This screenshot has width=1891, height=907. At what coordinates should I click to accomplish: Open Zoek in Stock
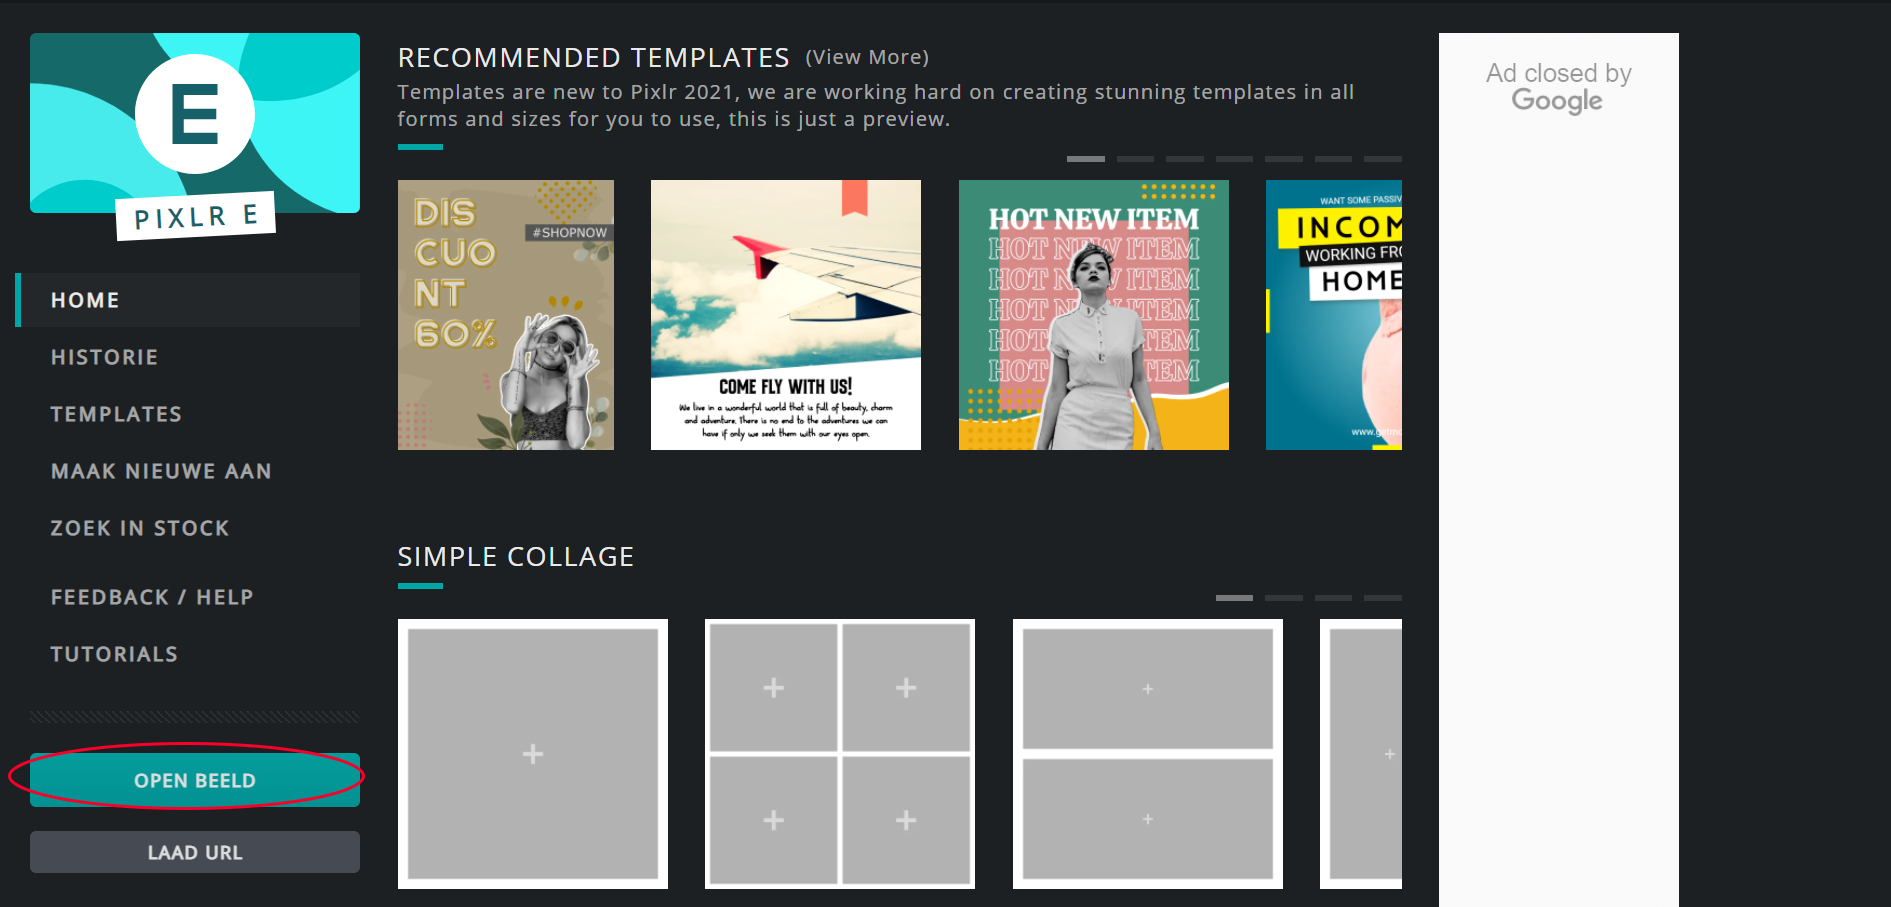click(x=140, y=528)
